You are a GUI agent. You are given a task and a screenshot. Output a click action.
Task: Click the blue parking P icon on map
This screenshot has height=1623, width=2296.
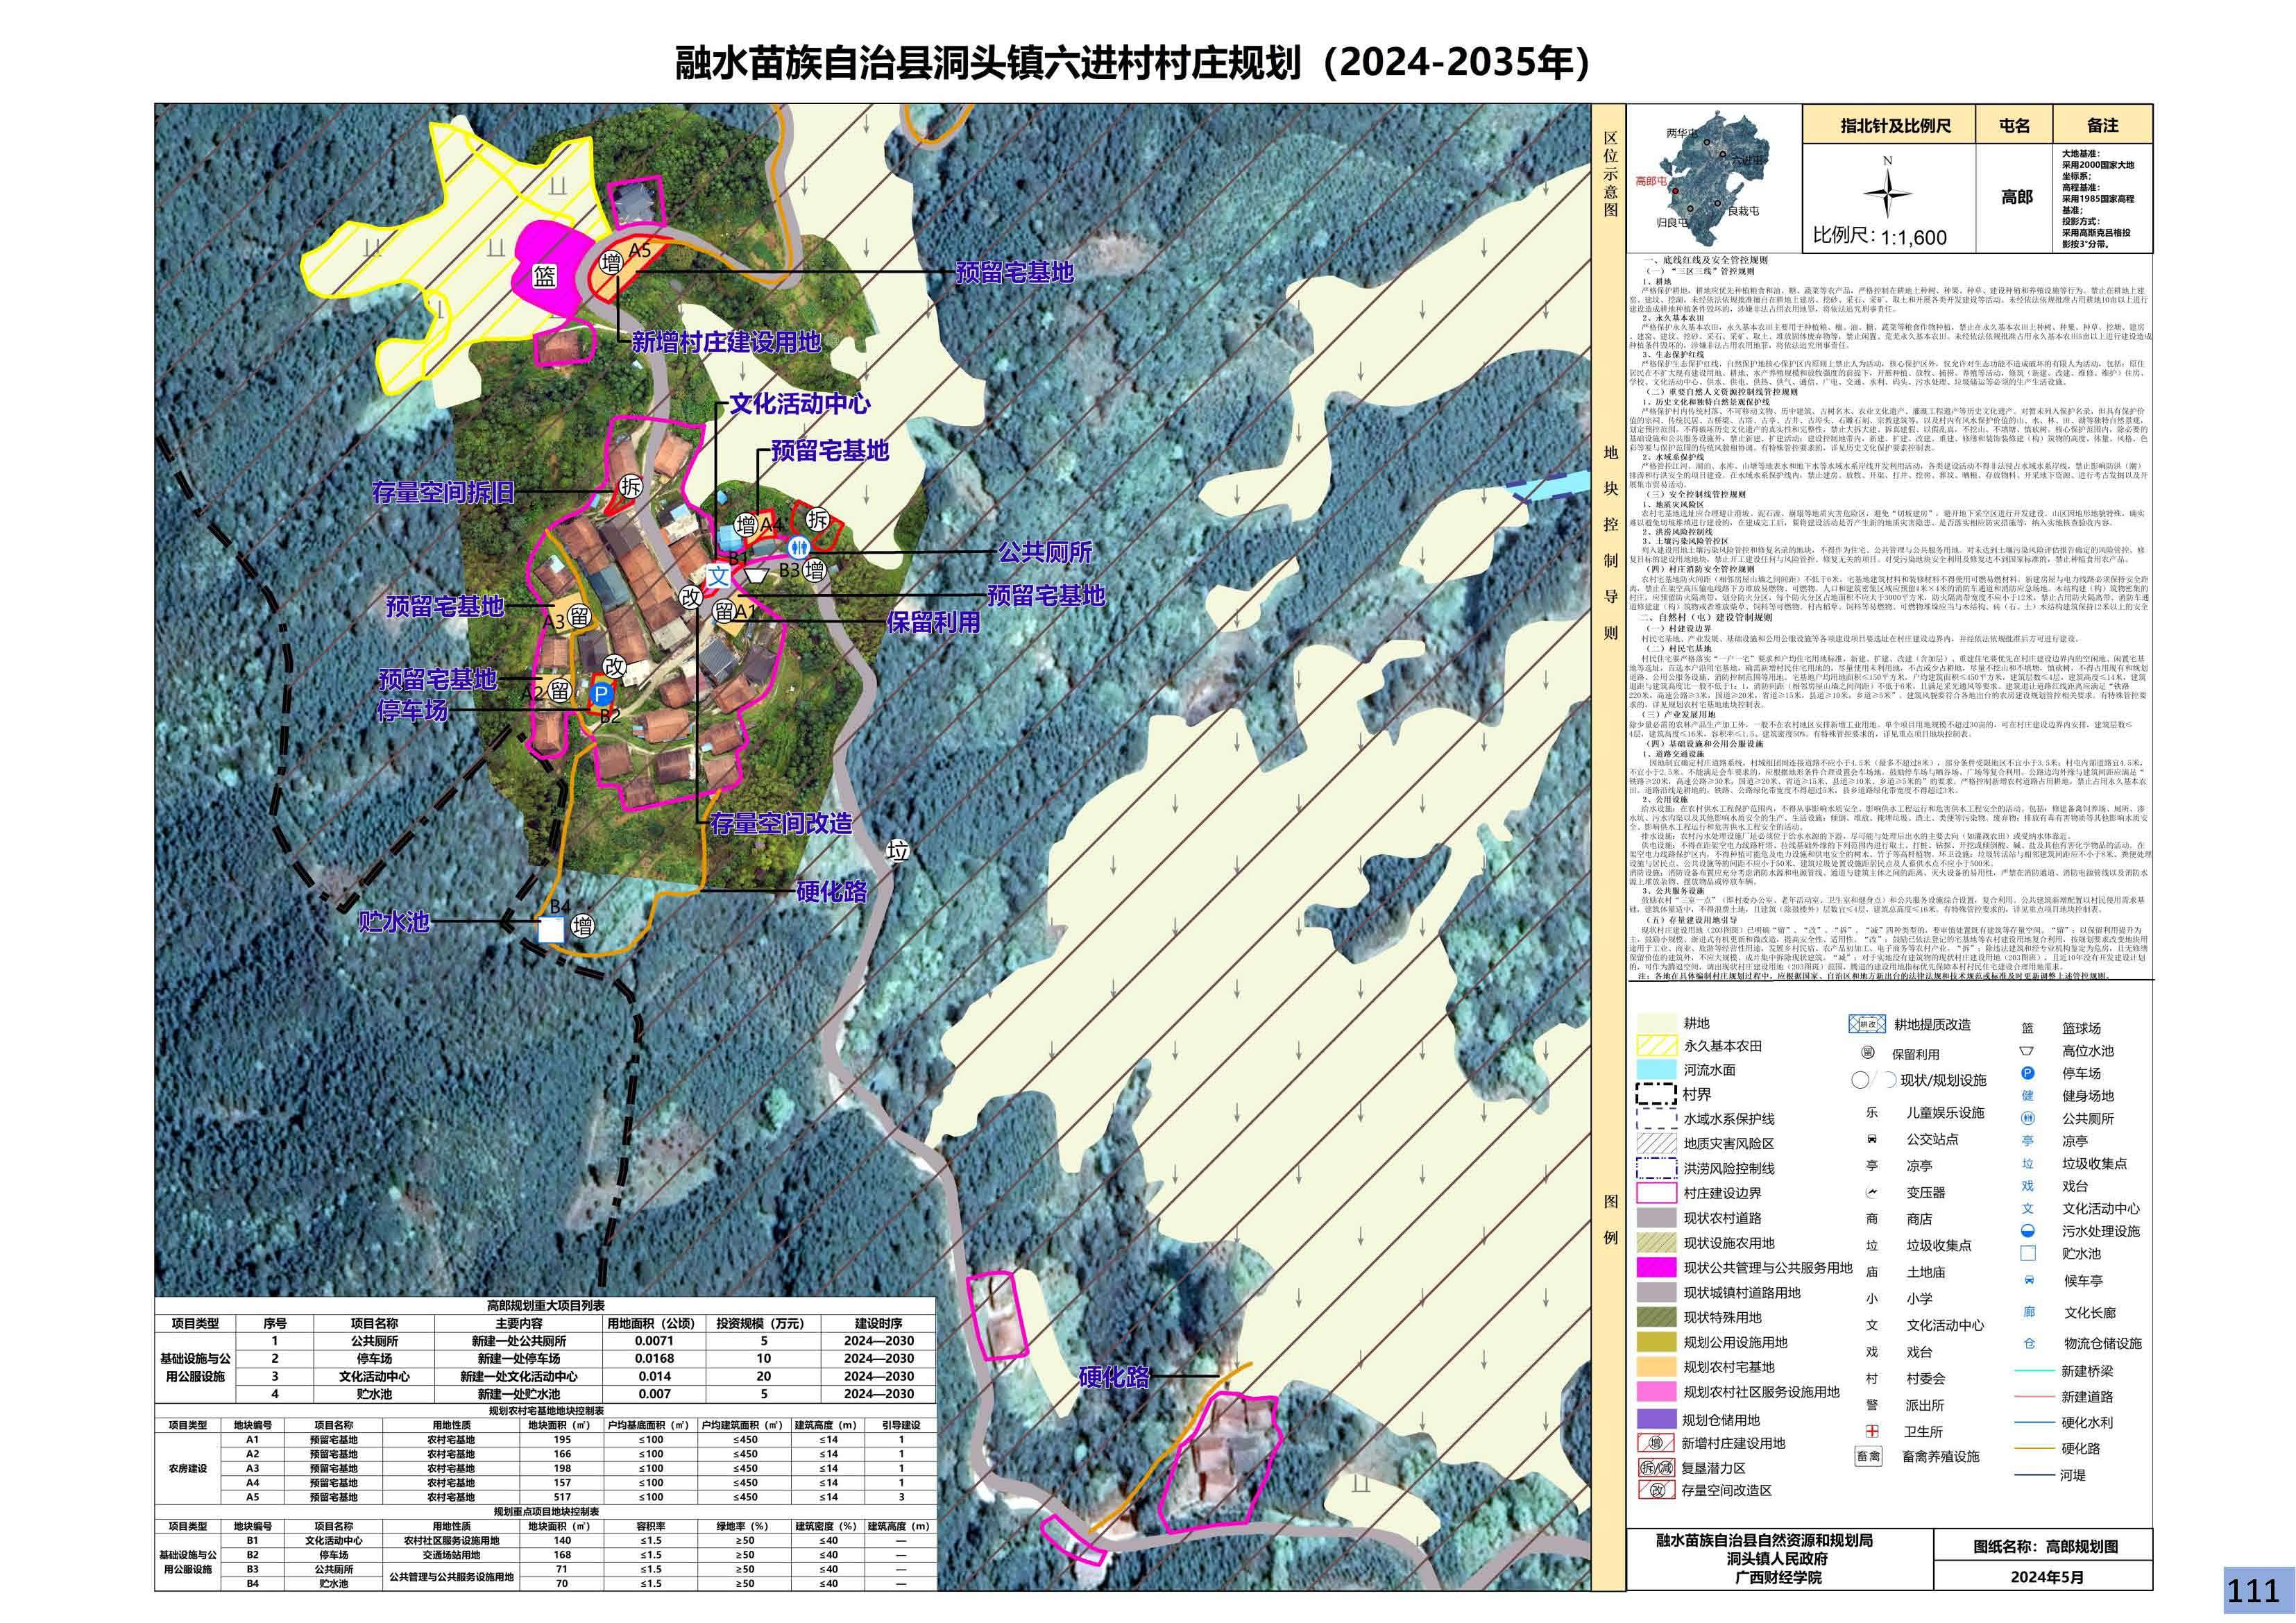tap(601, 693)
